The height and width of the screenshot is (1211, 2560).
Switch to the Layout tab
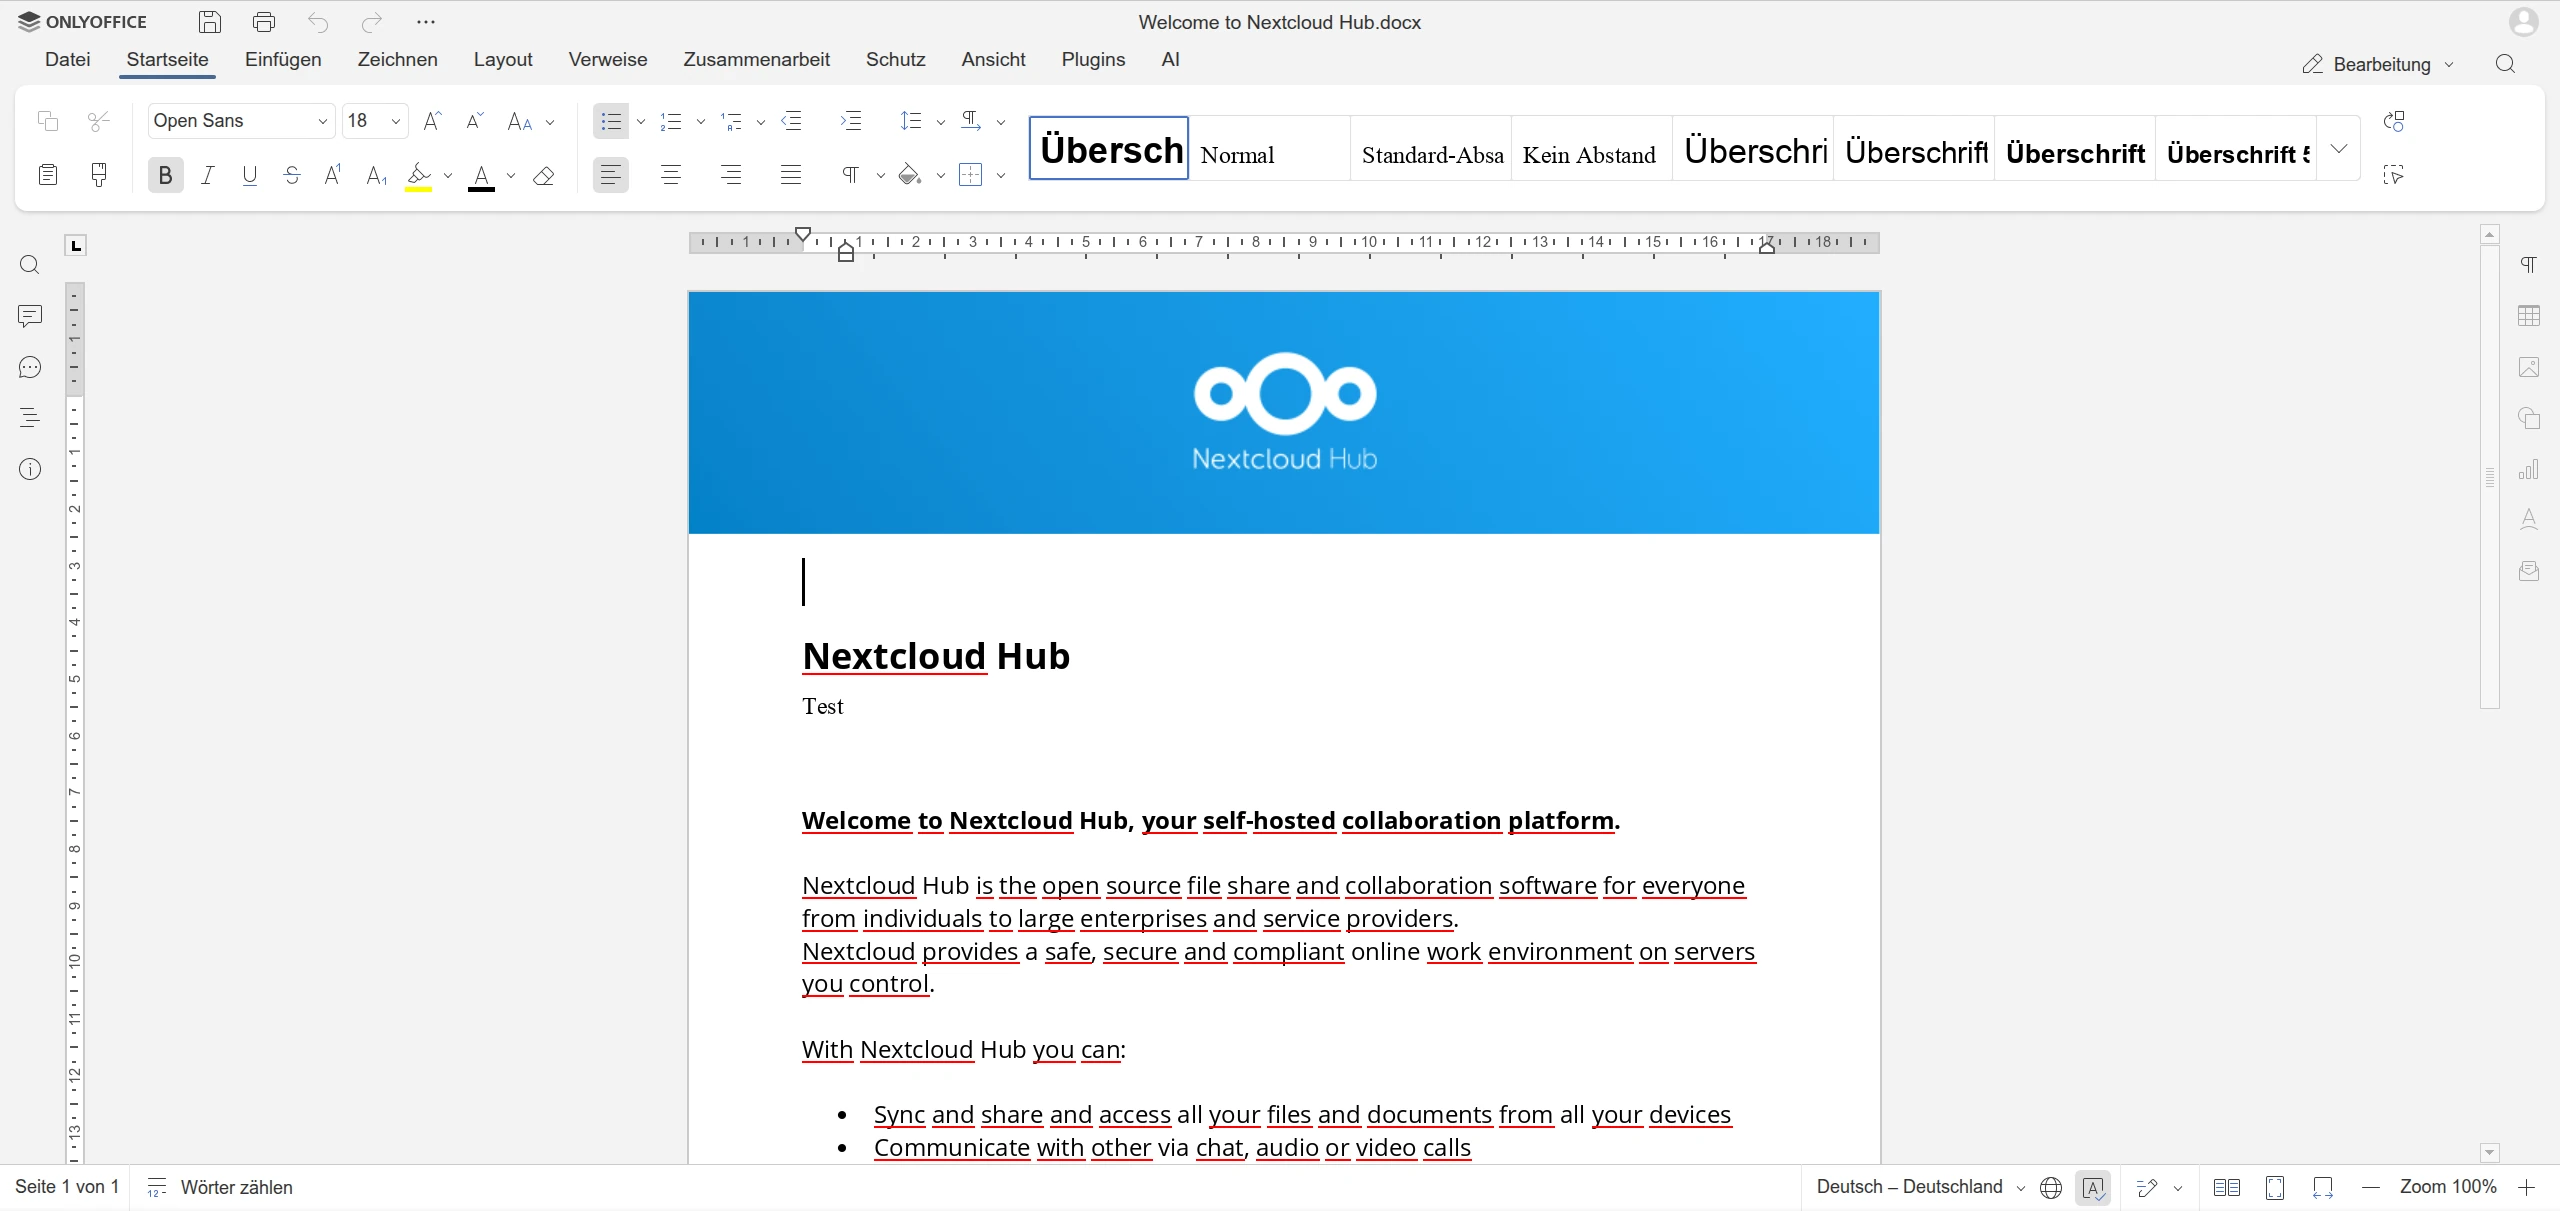coord(503,60)
